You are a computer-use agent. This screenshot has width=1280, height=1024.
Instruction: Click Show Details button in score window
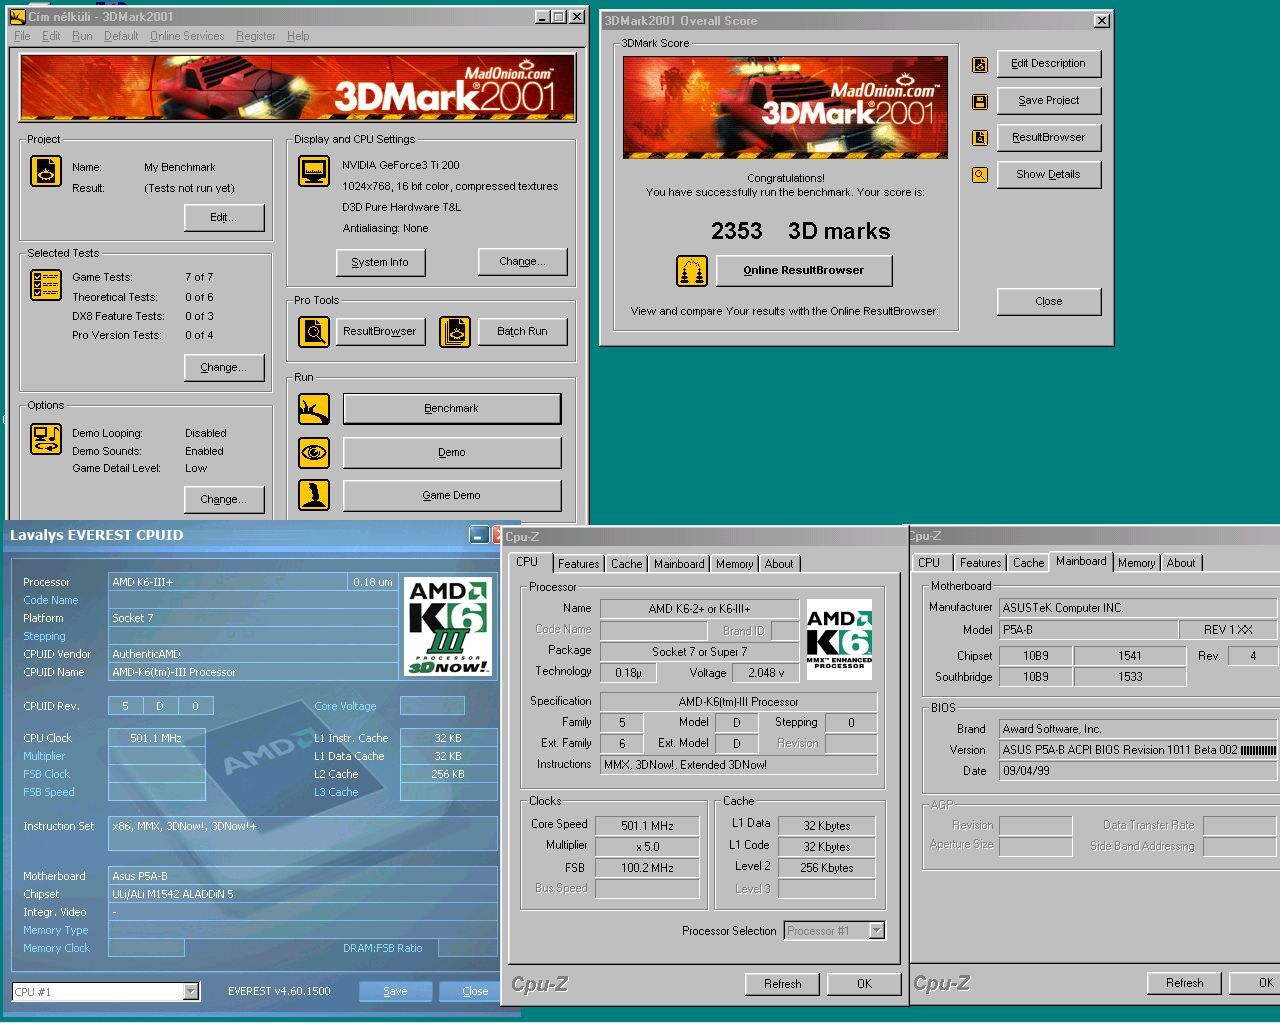pyautogui.click(x=1049, y=175)
